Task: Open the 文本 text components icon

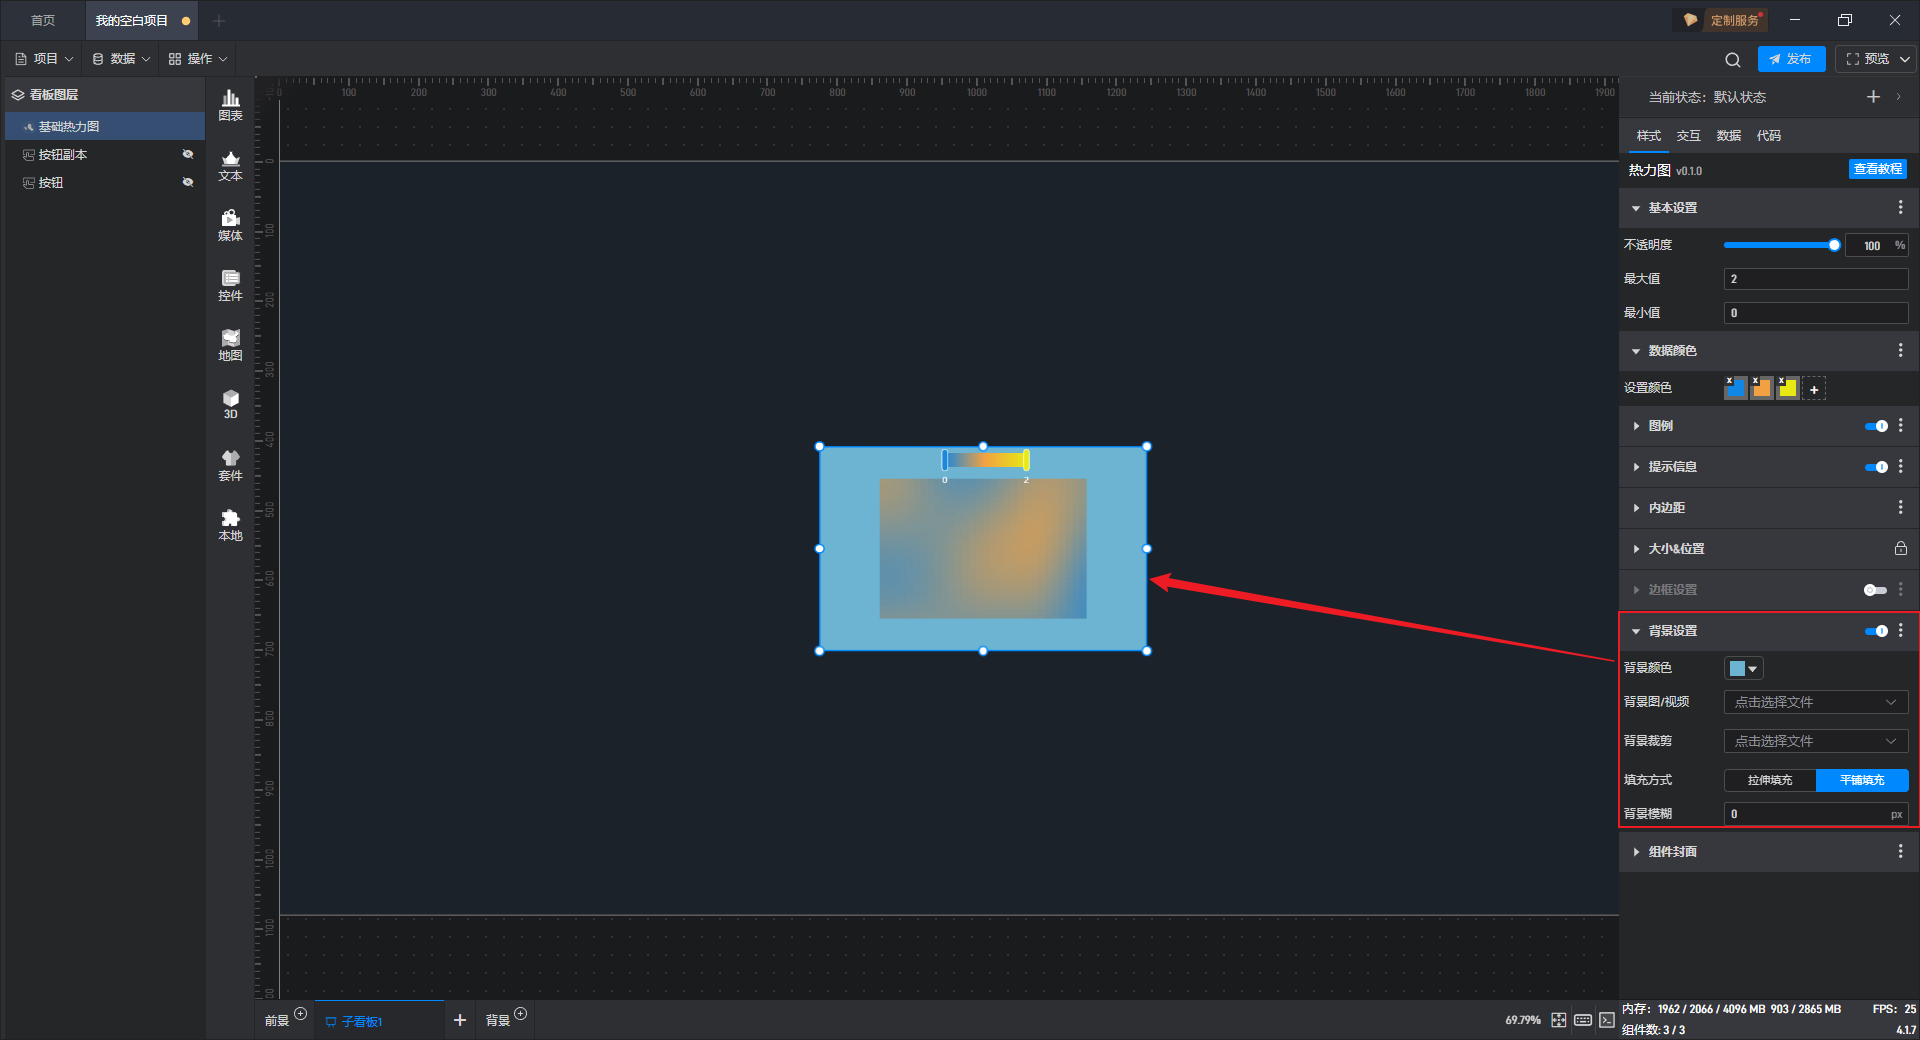Action: click(x=230, y=165)
